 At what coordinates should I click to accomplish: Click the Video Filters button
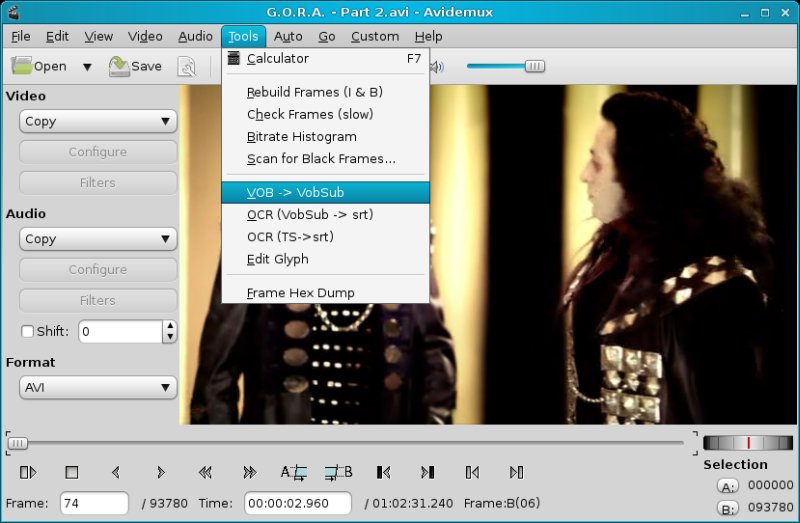pyautogui.click(x=98, y=183)
